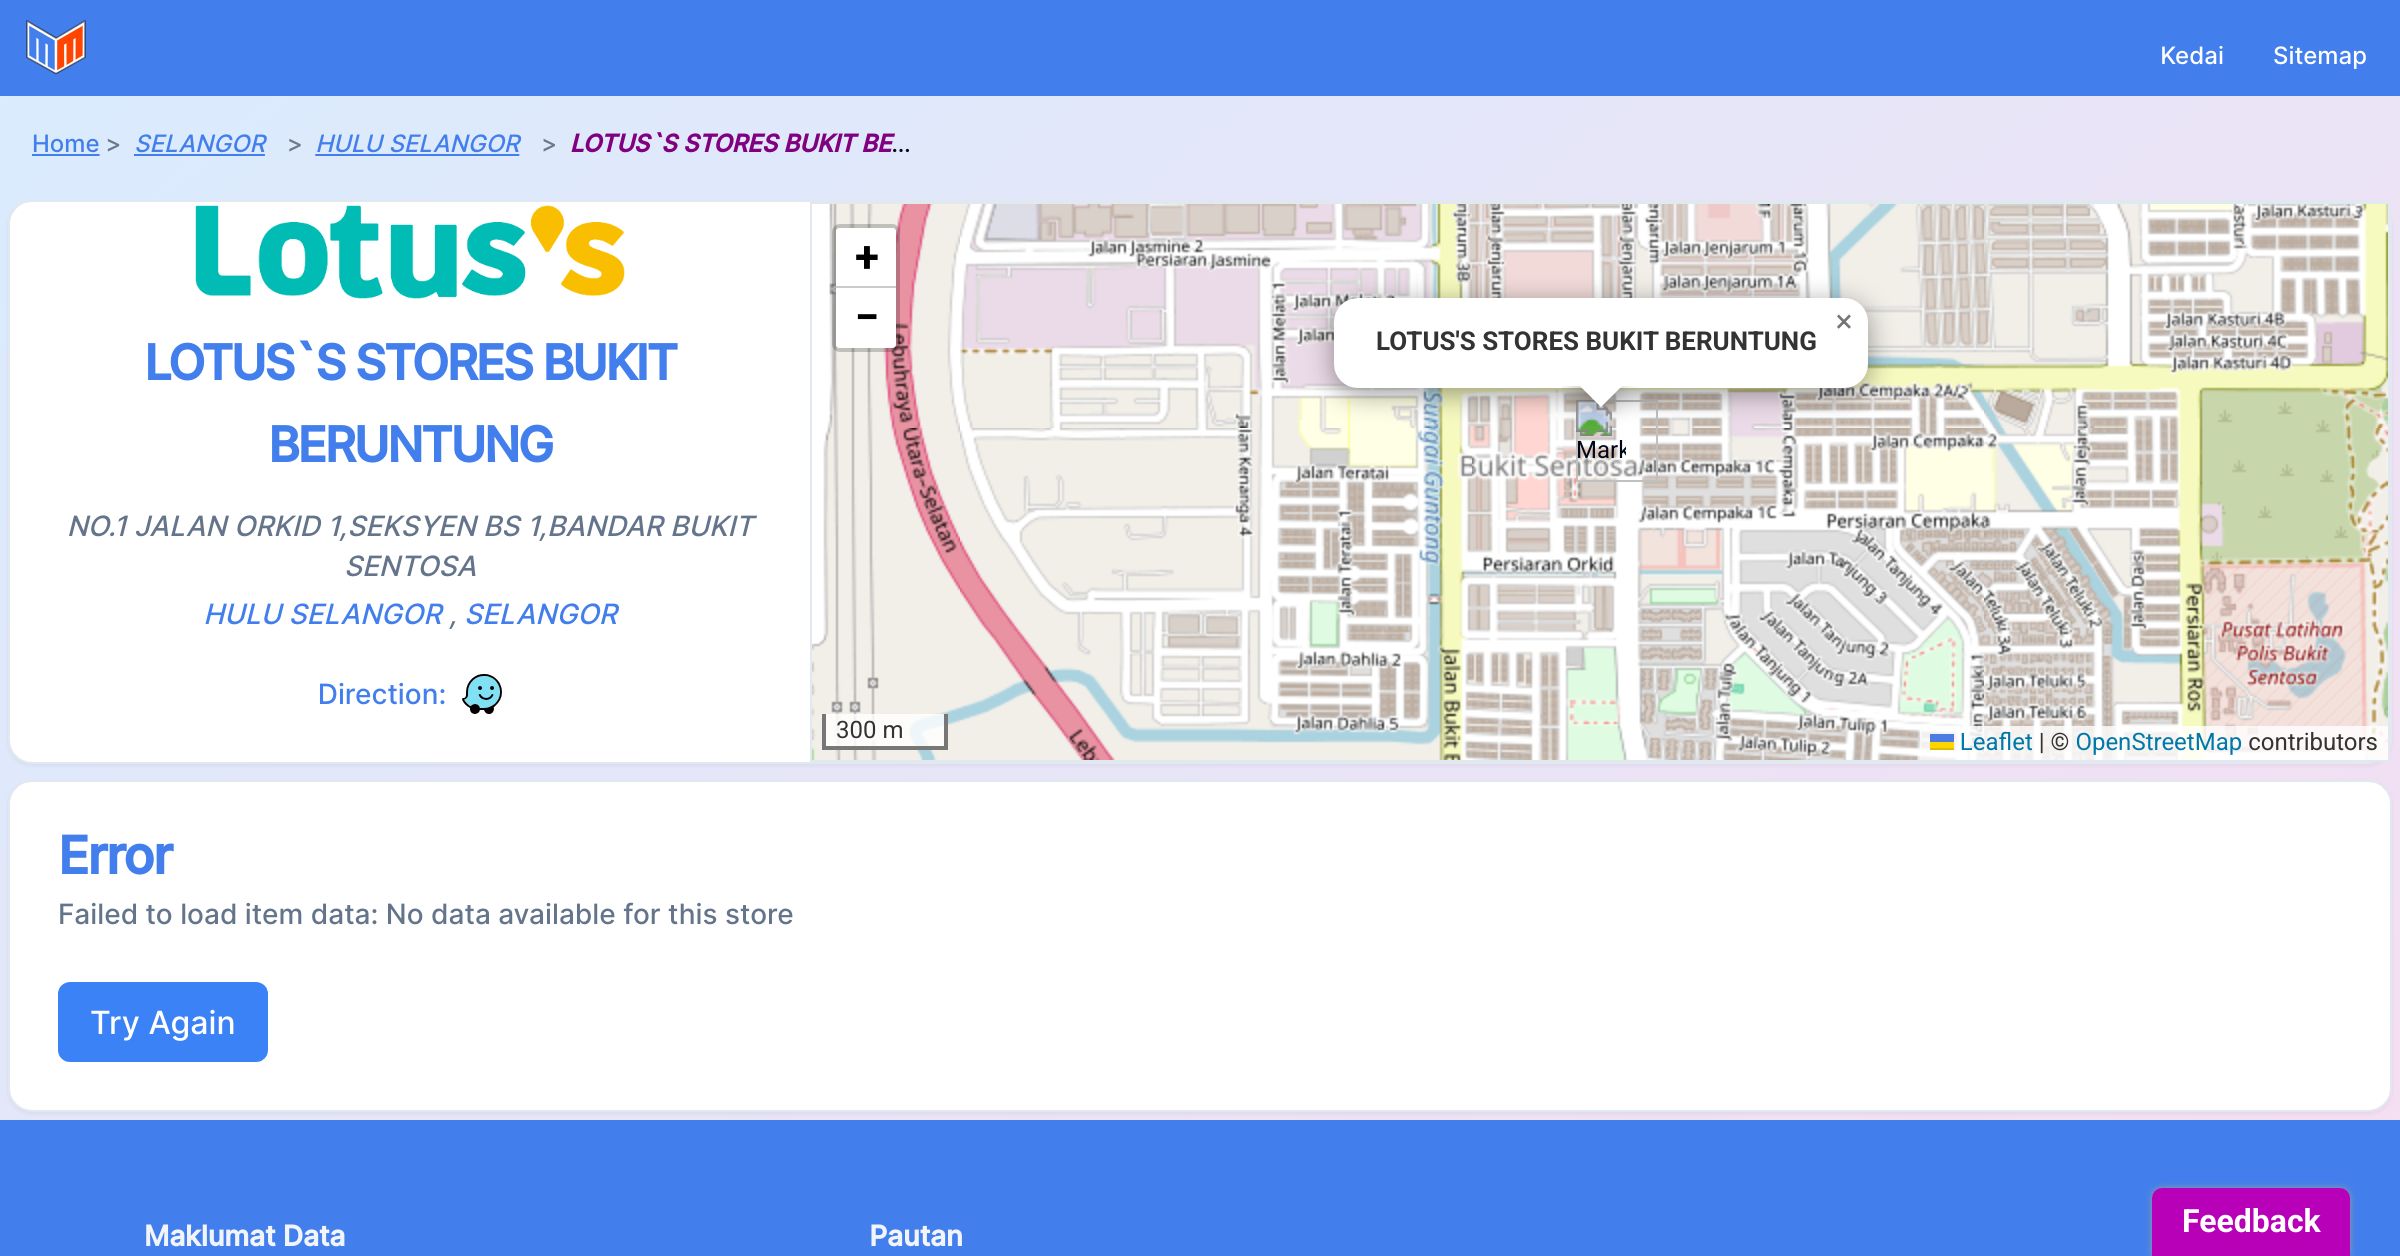This screenshot has height=1256, width=2400.
Task: Go to Home breadcrumb link
Action: (x=65, y=144)
